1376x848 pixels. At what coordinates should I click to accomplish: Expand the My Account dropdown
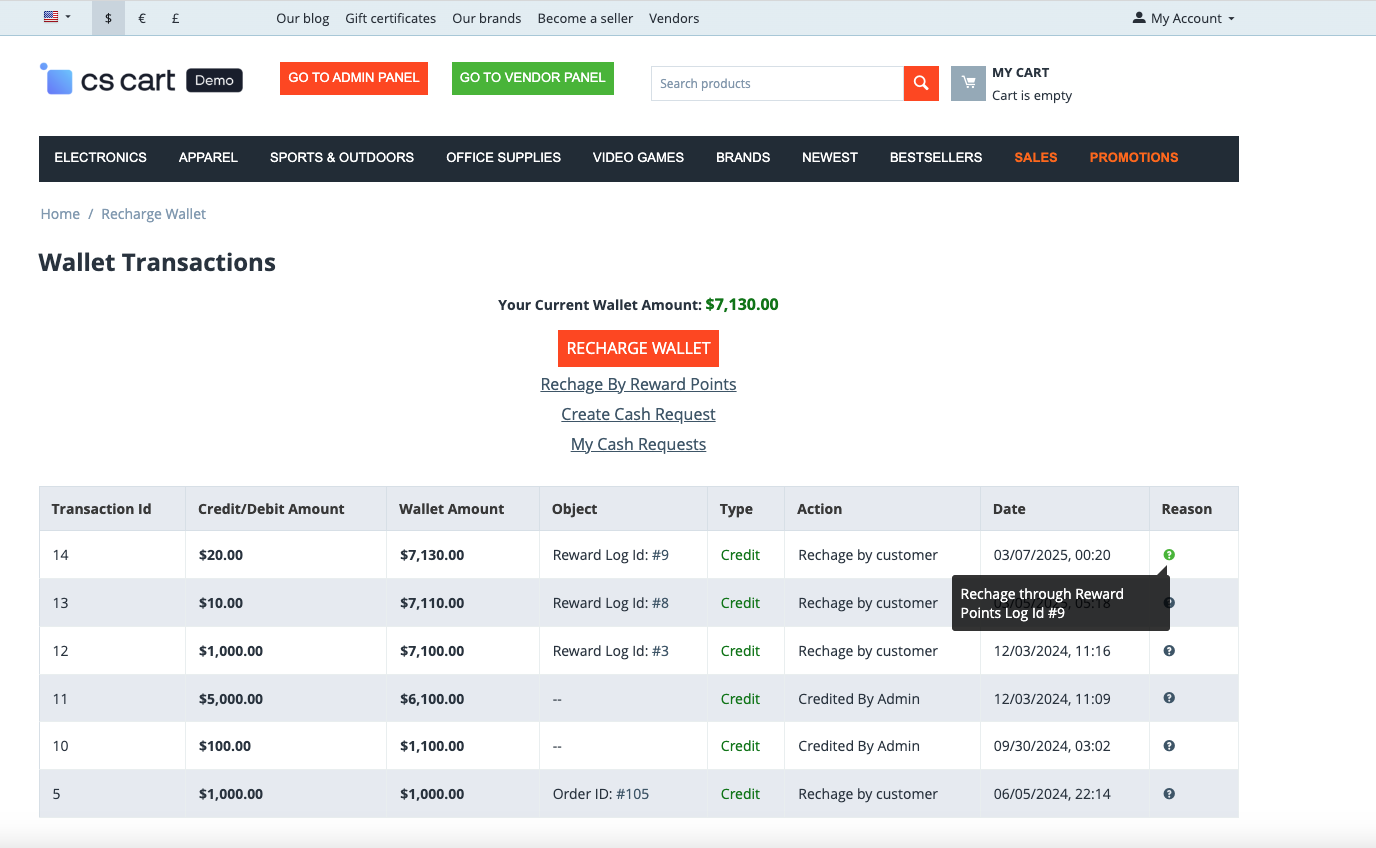(x=1184, y=18)
